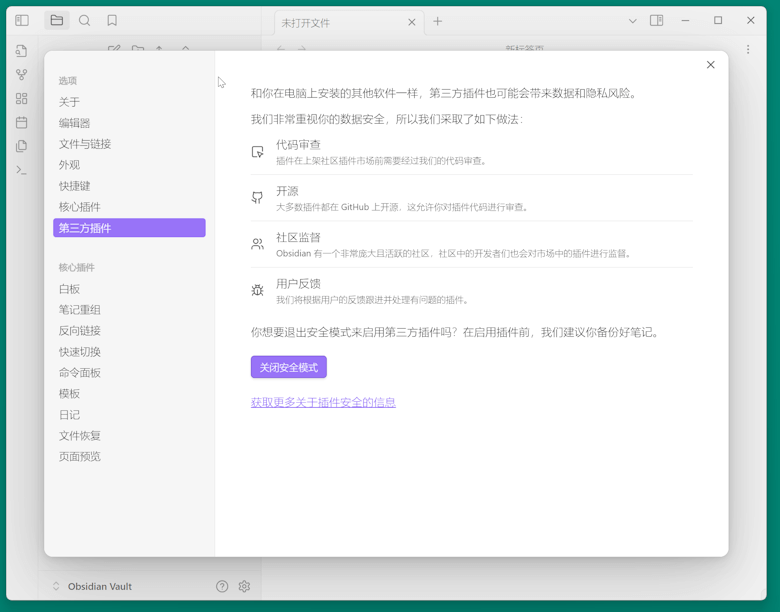Close the settings dialog
The image size is (780, 612).
click(x=711, y=65)
